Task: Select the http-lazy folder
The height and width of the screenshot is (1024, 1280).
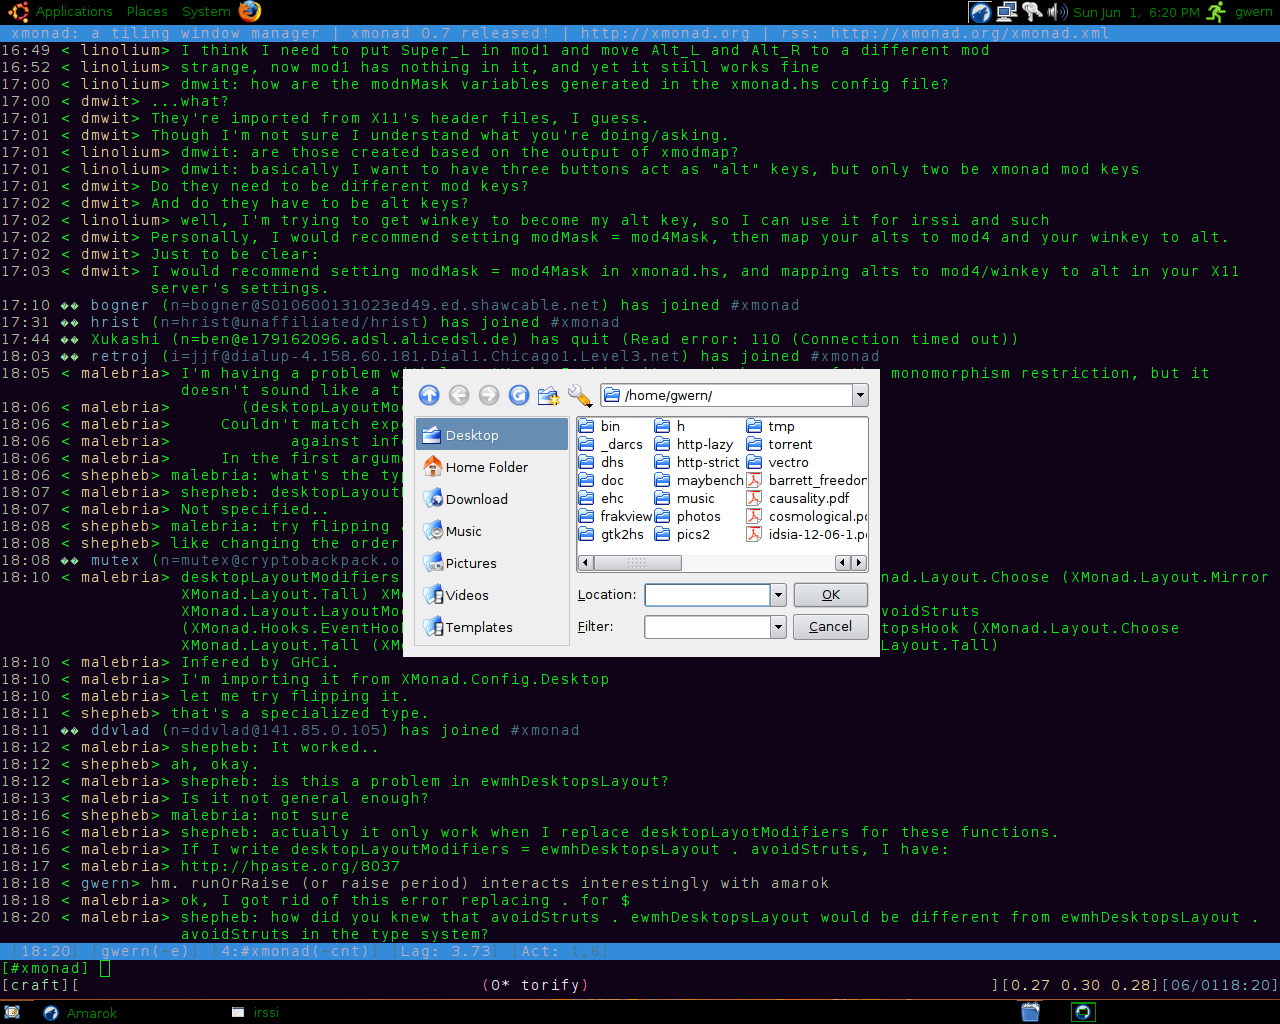Action: 694,444
